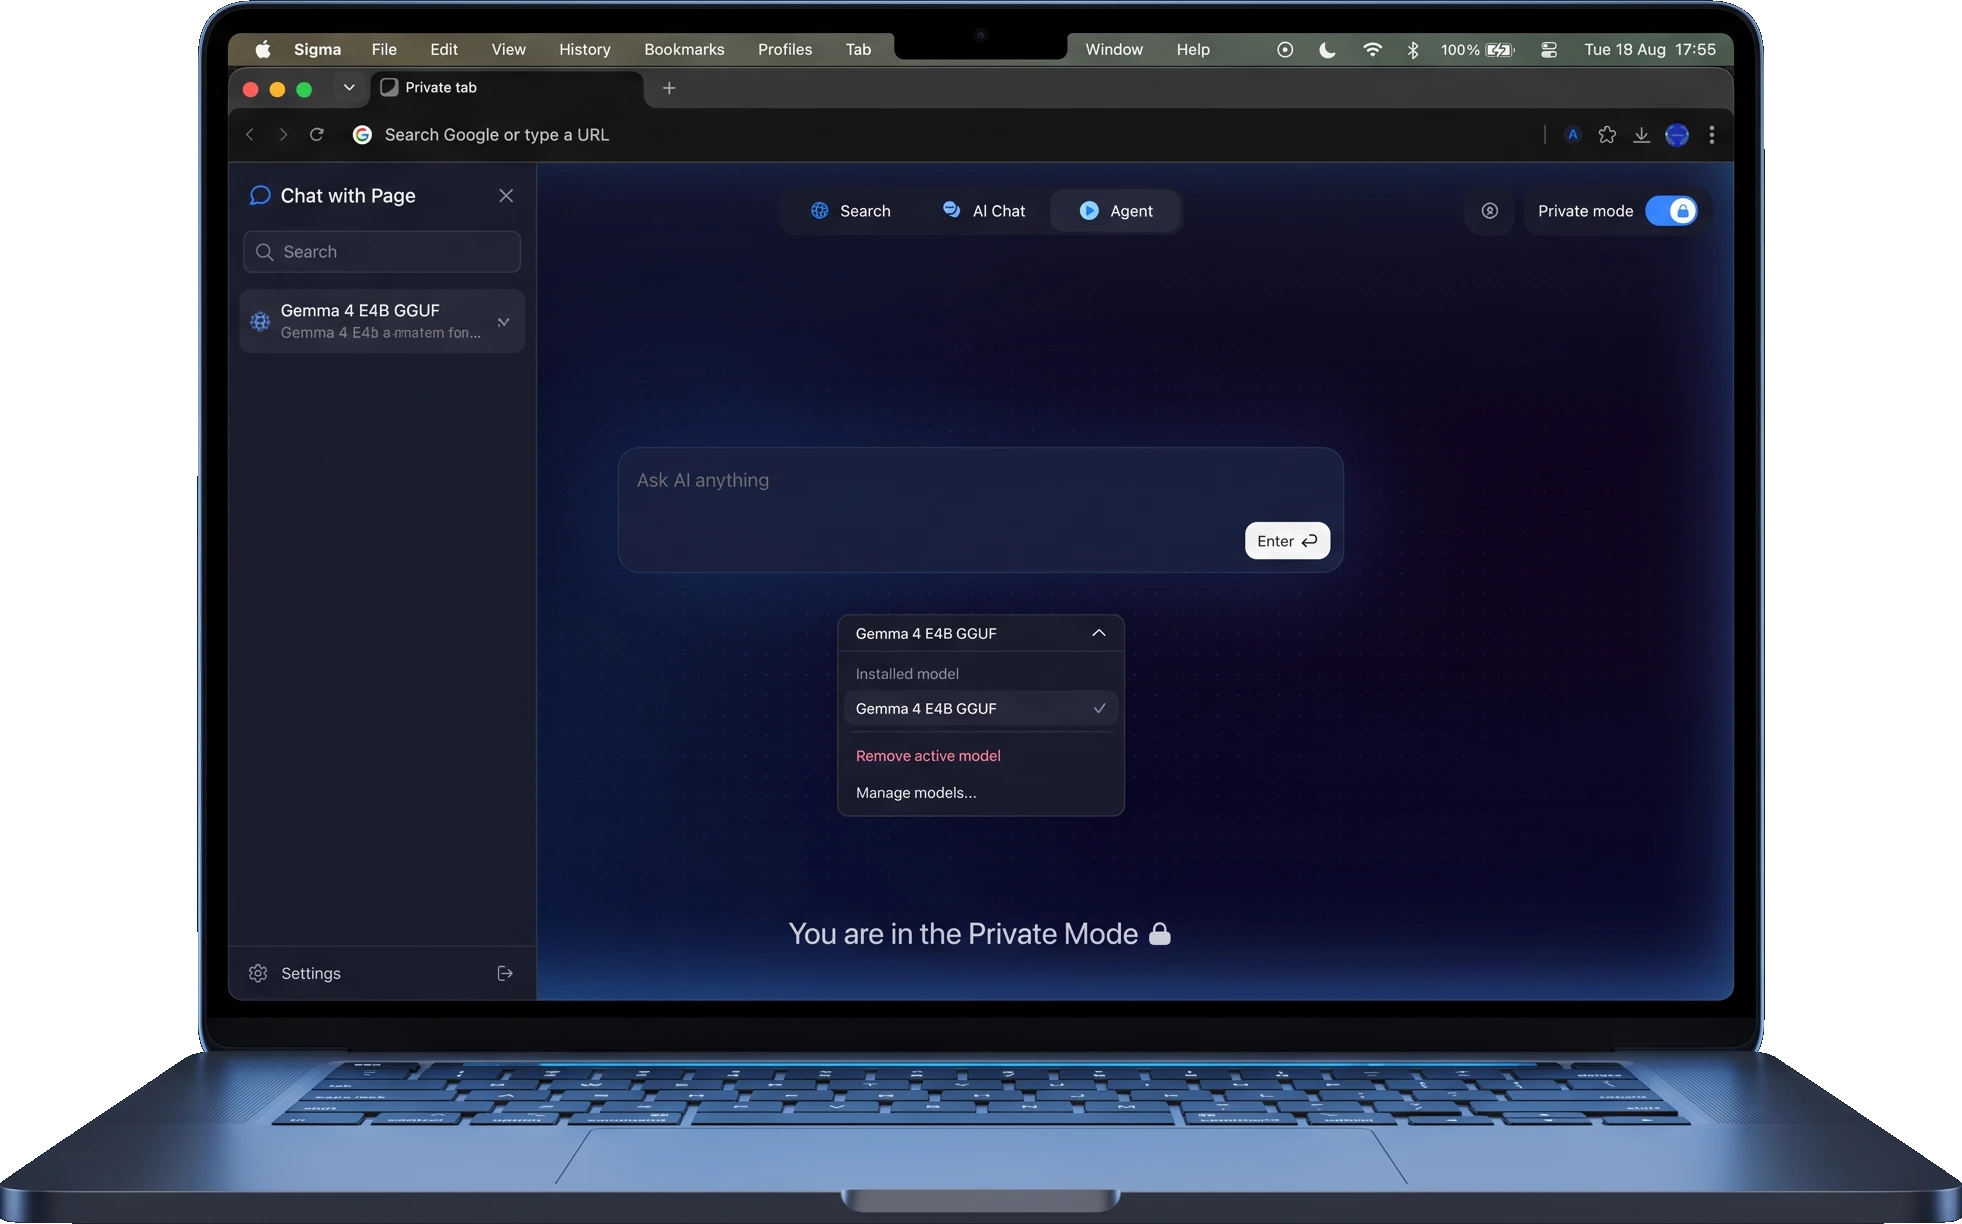Viewport: 1962px width, 1224px height.
Task: Open the Tab menu
Action: tap(858, 49)
